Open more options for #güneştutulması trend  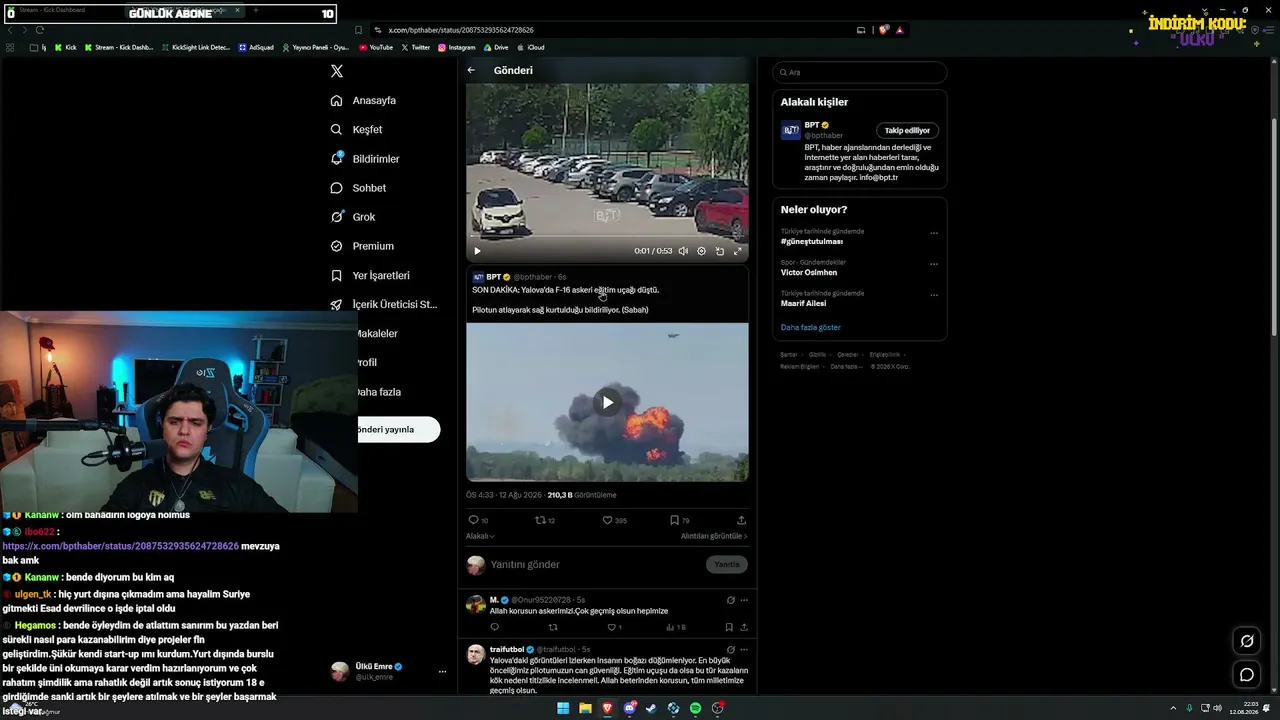click(934, 233)
